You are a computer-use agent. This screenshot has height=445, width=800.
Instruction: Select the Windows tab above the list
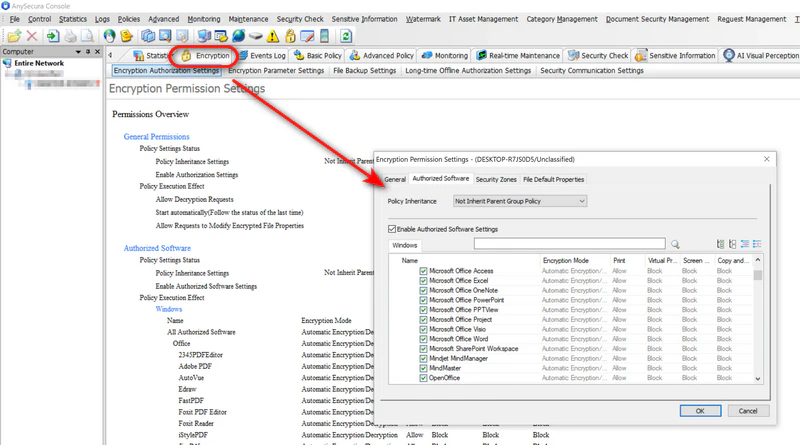pos(405,245)
